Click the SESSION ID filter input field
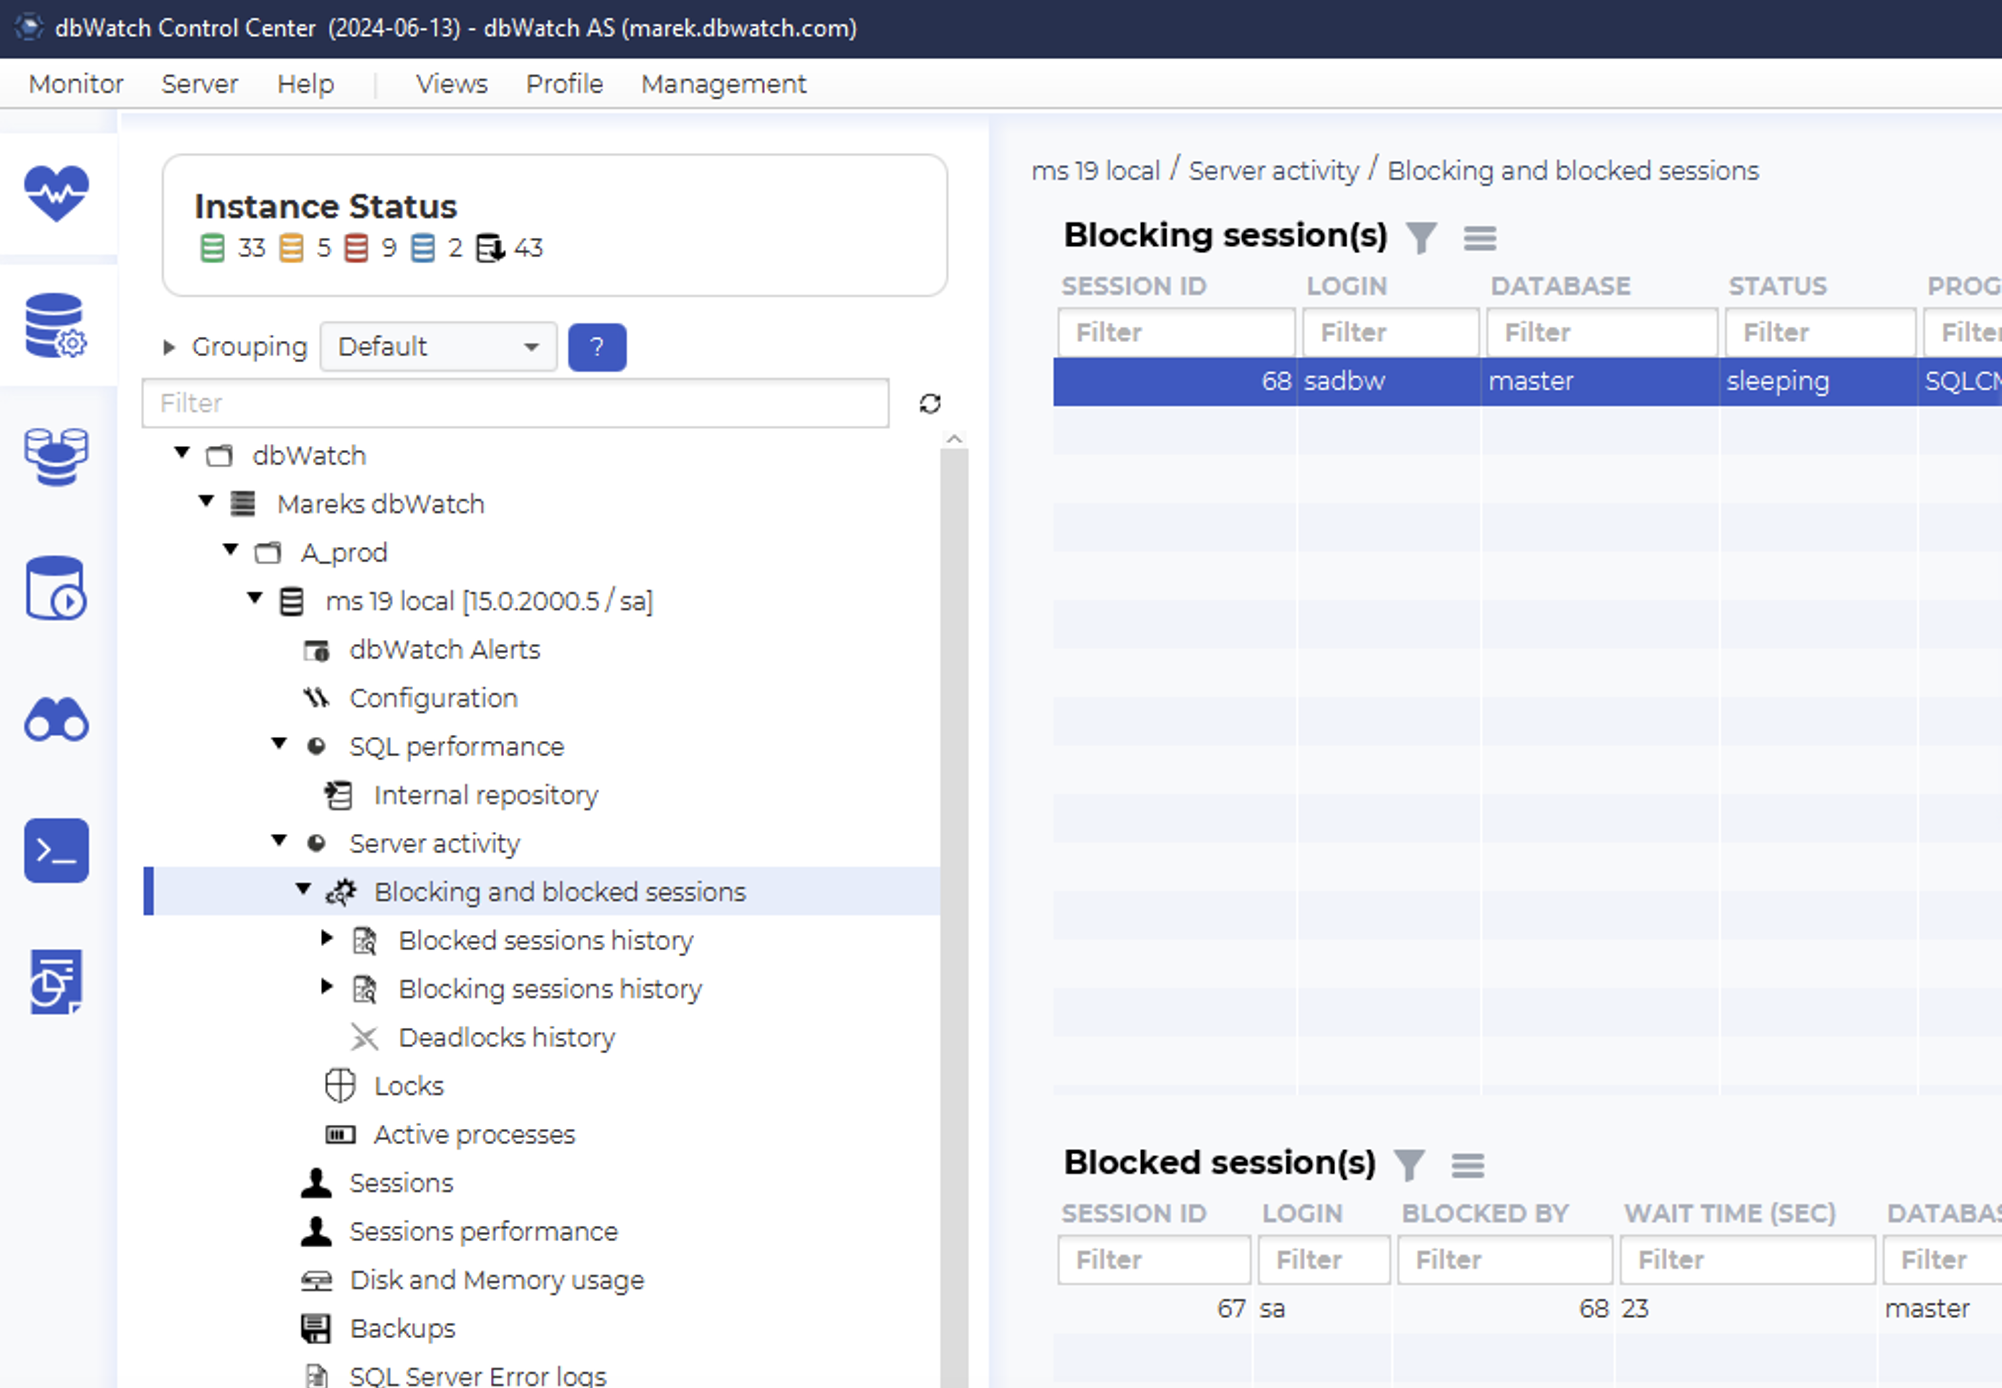The height and width of the screenshot is (1388, 2002). (x=1175, y=332)
